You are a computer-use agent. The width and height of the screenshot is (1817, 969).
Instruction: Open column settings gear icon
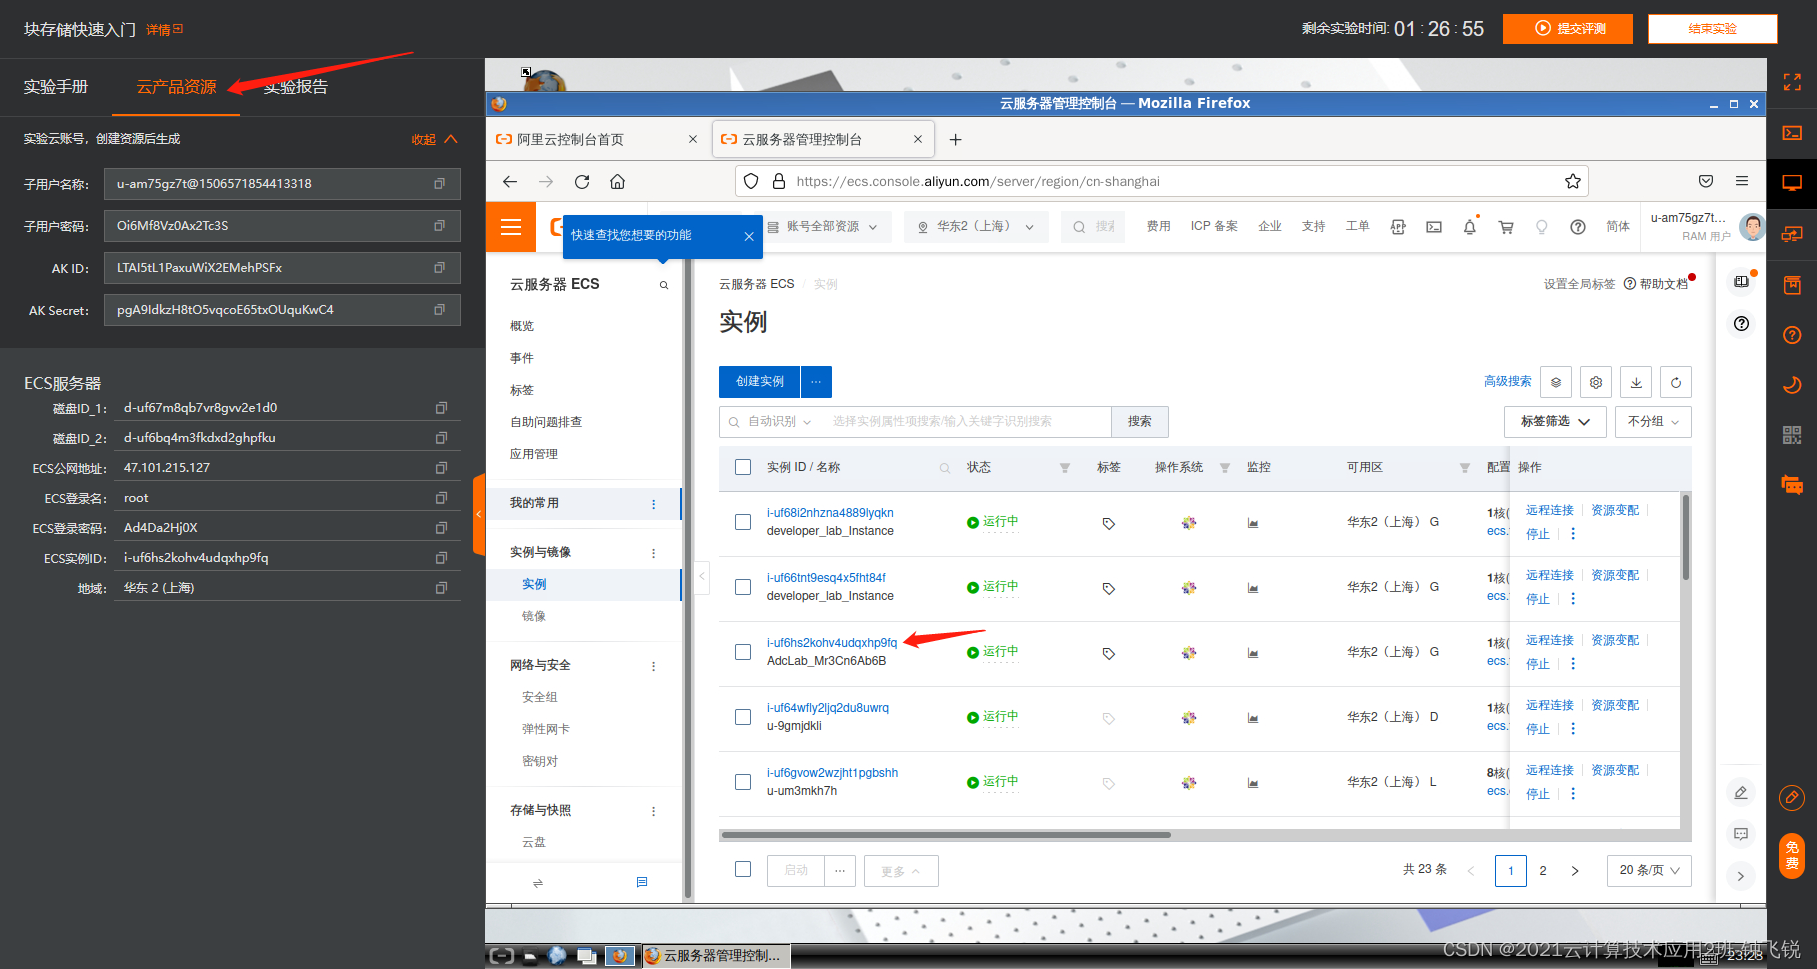[x=1596, y=382]
